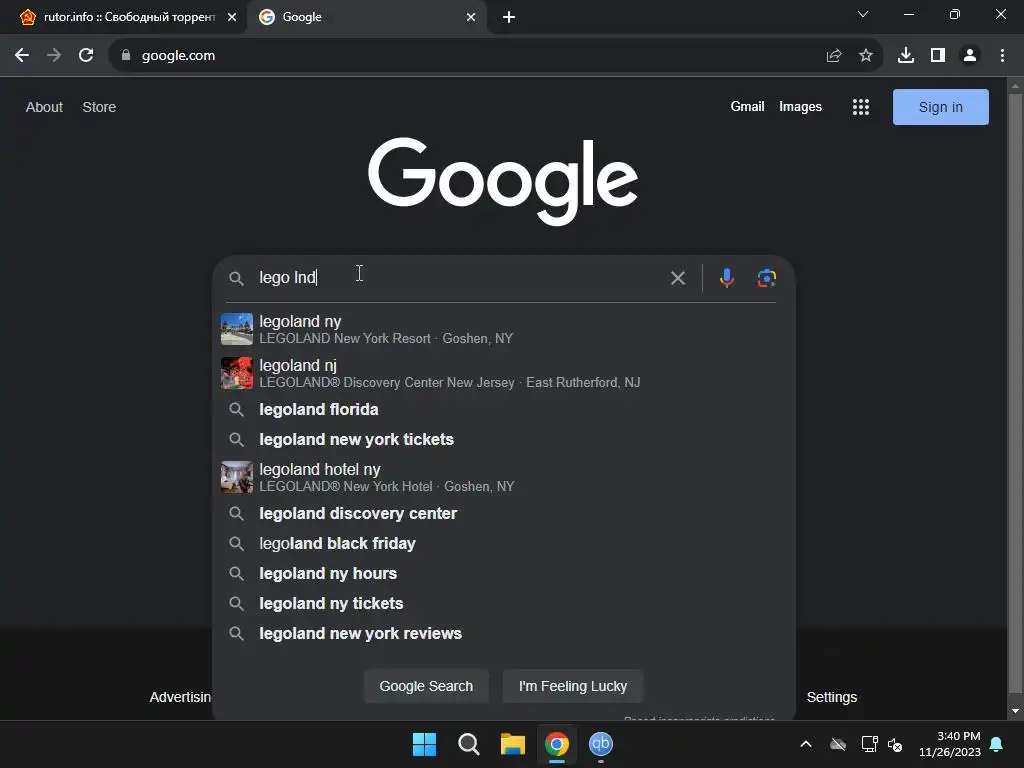This screenshot has width=1024, height=768.
Task: Open Images link
Action: point(800,106)
